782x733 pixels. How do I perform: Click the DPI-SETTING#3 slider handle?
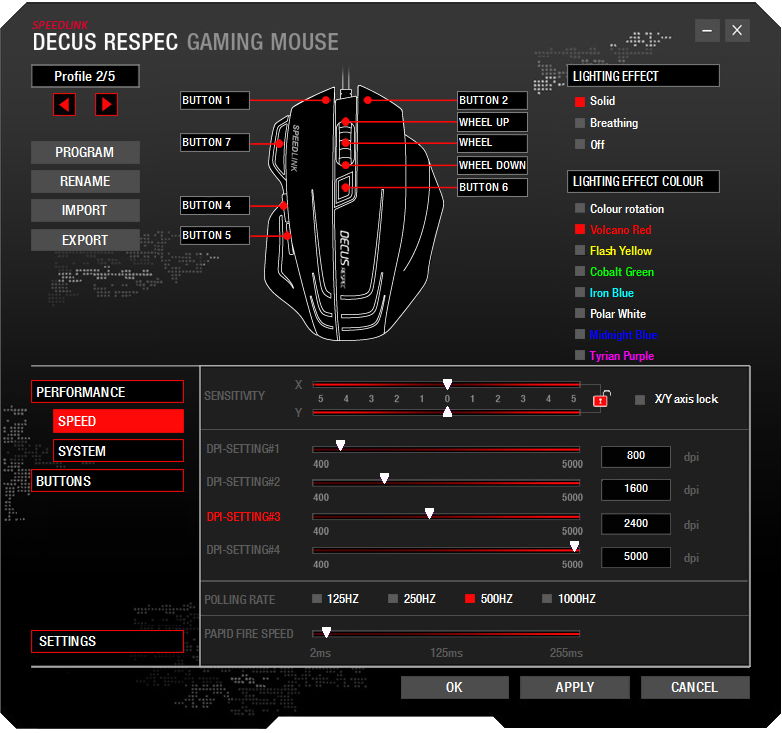429,513
